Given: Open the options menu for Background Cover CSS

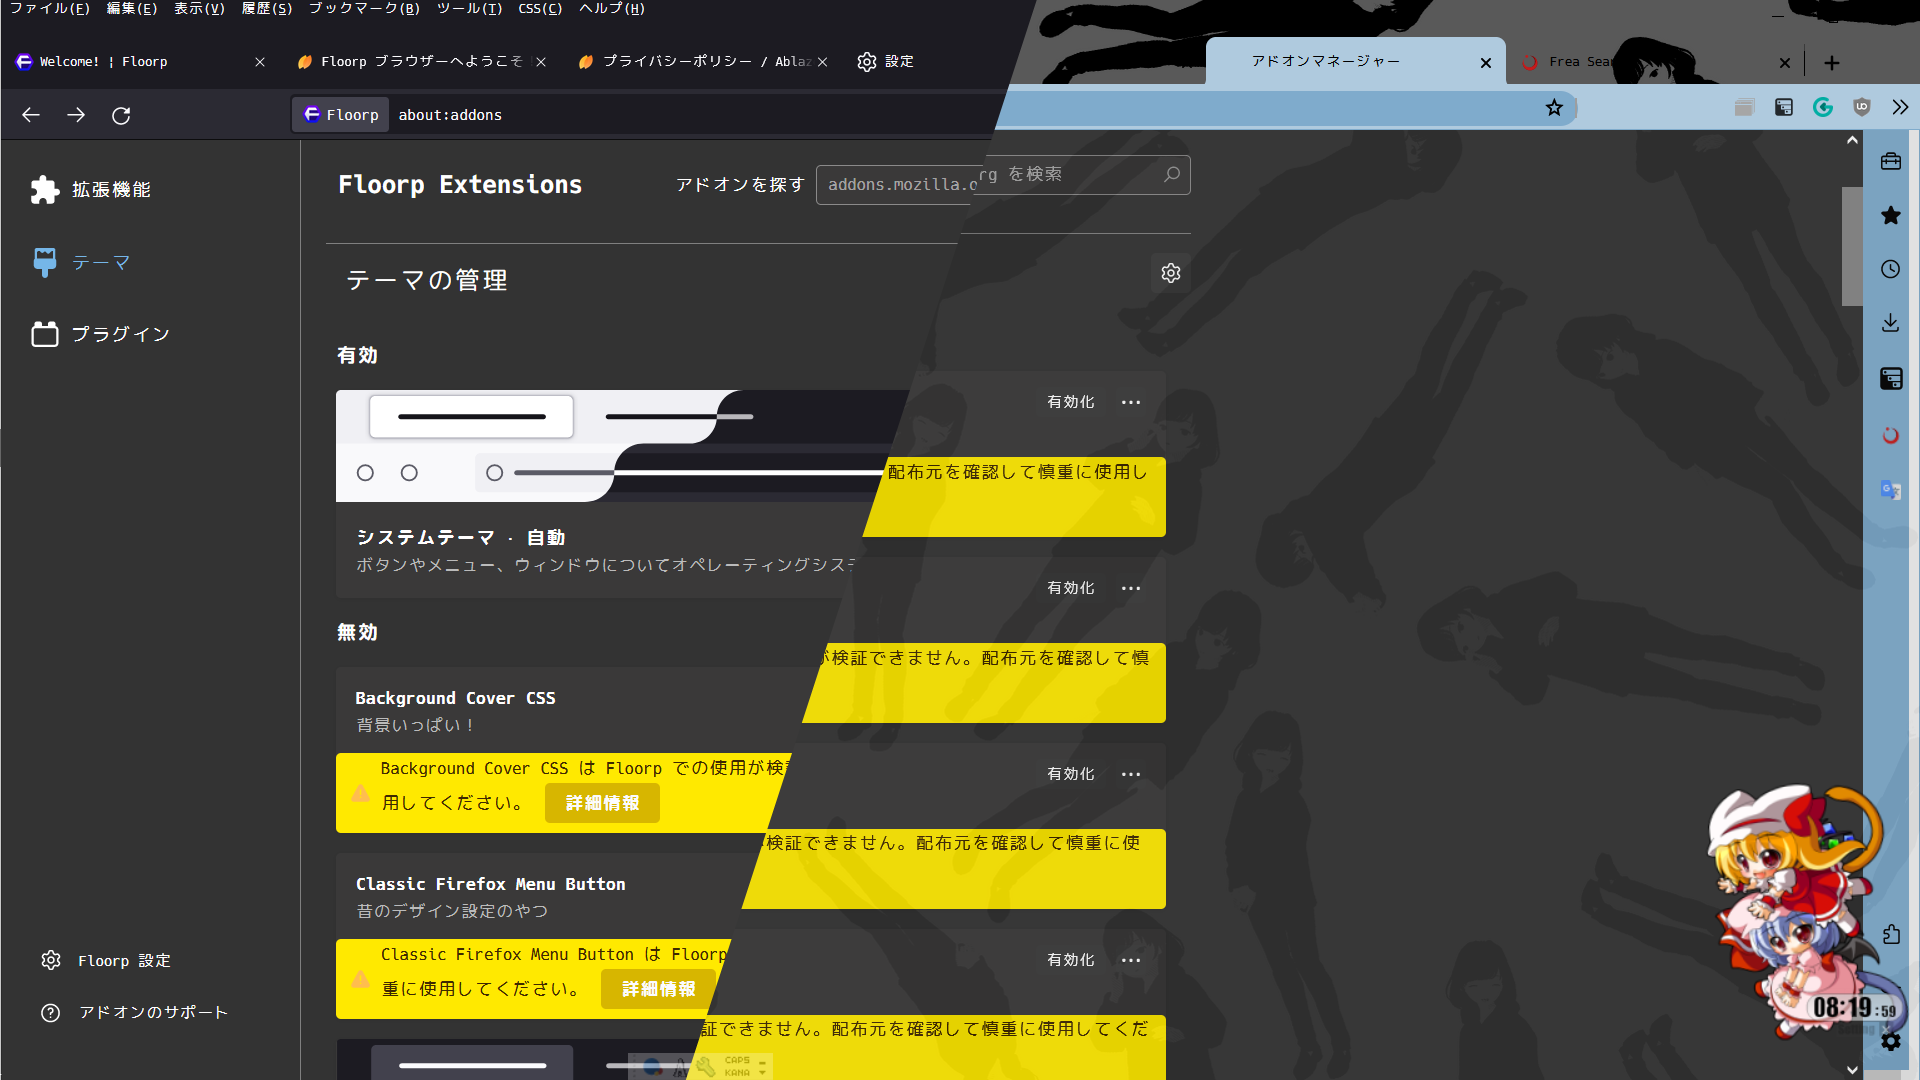Looking at the screenshot, I should pos(1131,773).
